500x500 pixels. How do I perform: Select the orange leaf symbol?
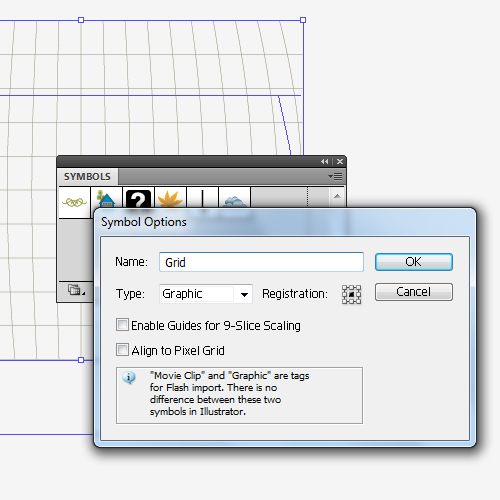170,198
